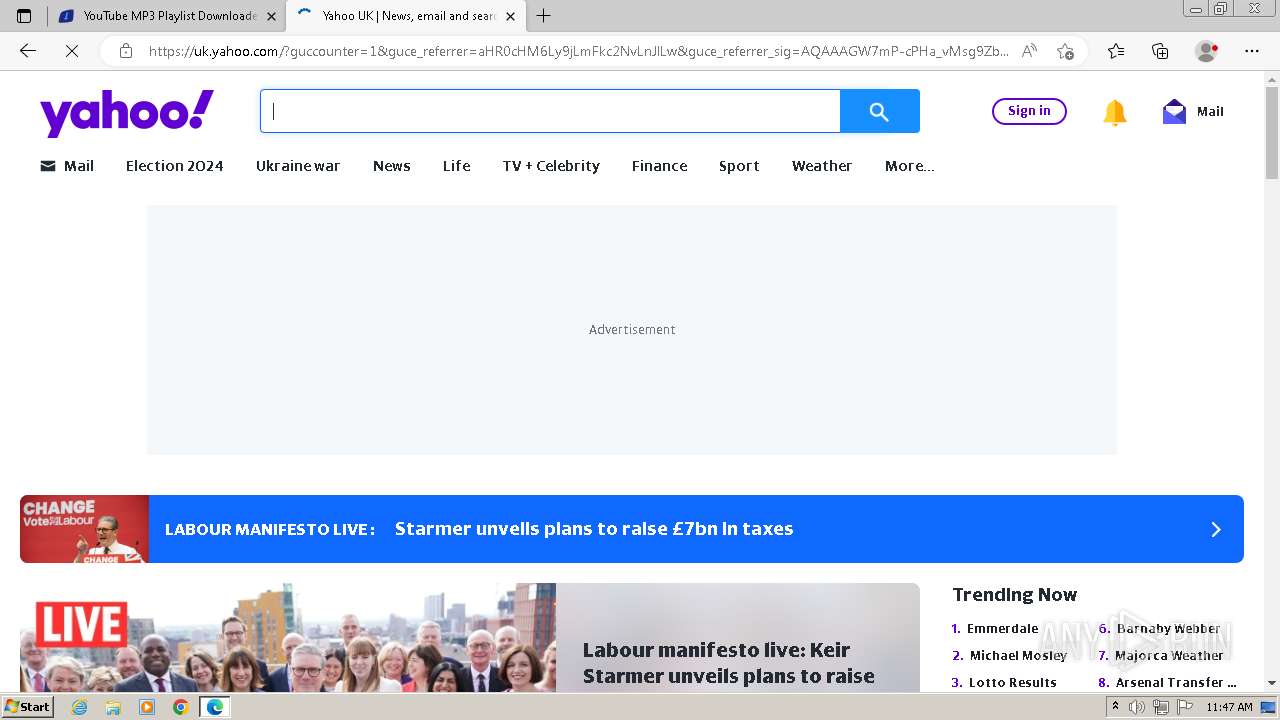Open the browser profile avatar
The width and height of the screenshot is (1280, 720).
coord(1207,51)
